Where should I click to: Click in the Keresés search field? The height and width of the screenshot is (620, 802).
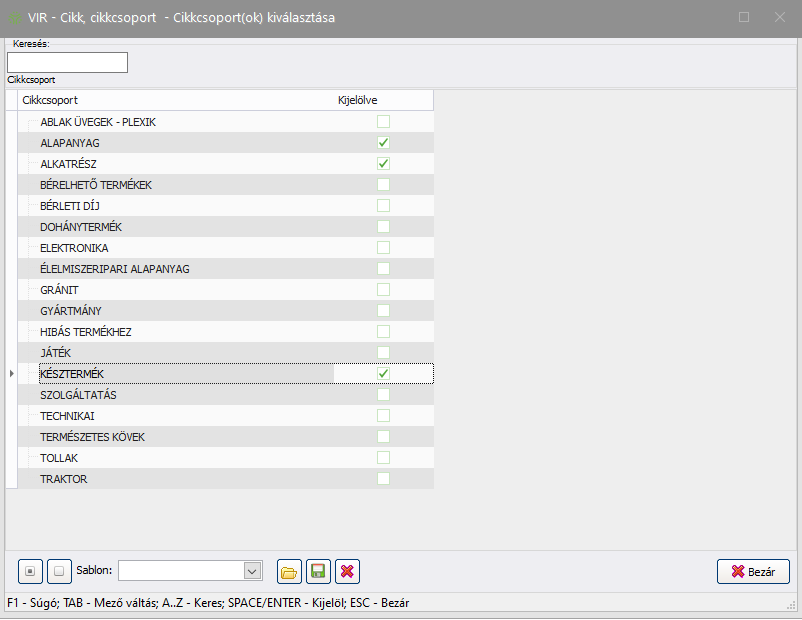coord(68,62)
